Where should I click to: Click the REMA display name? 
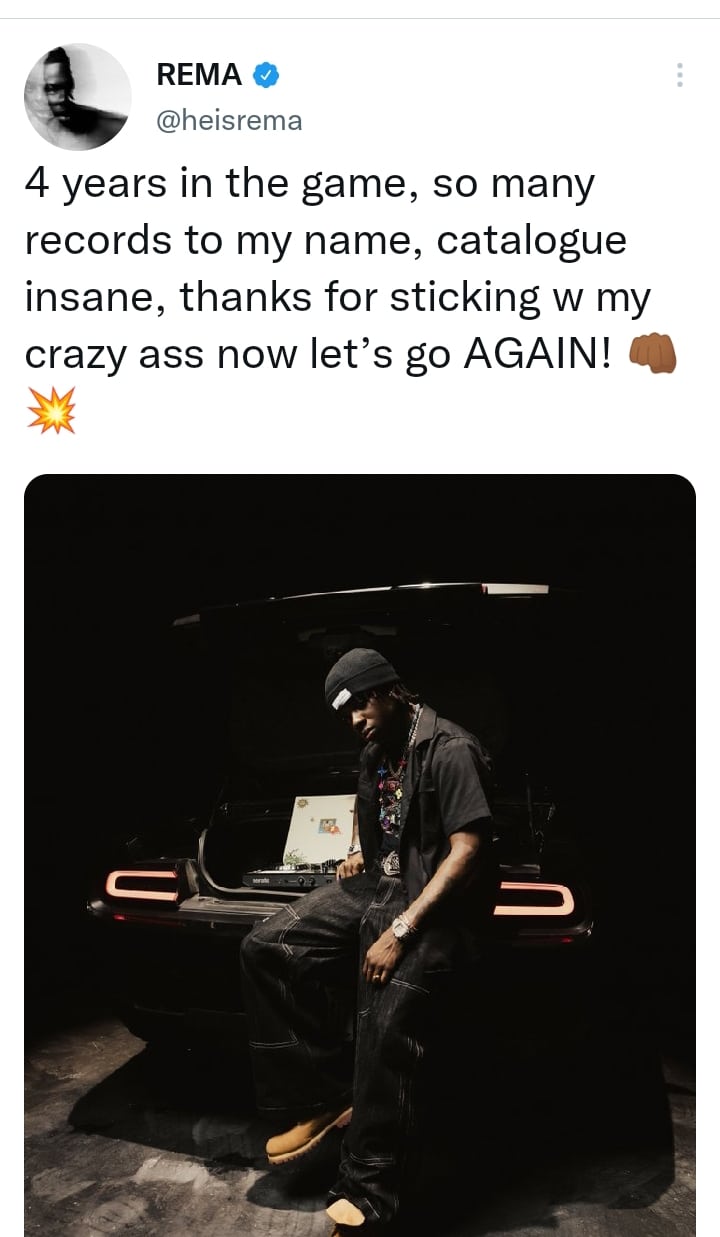(x=199, y=74)
